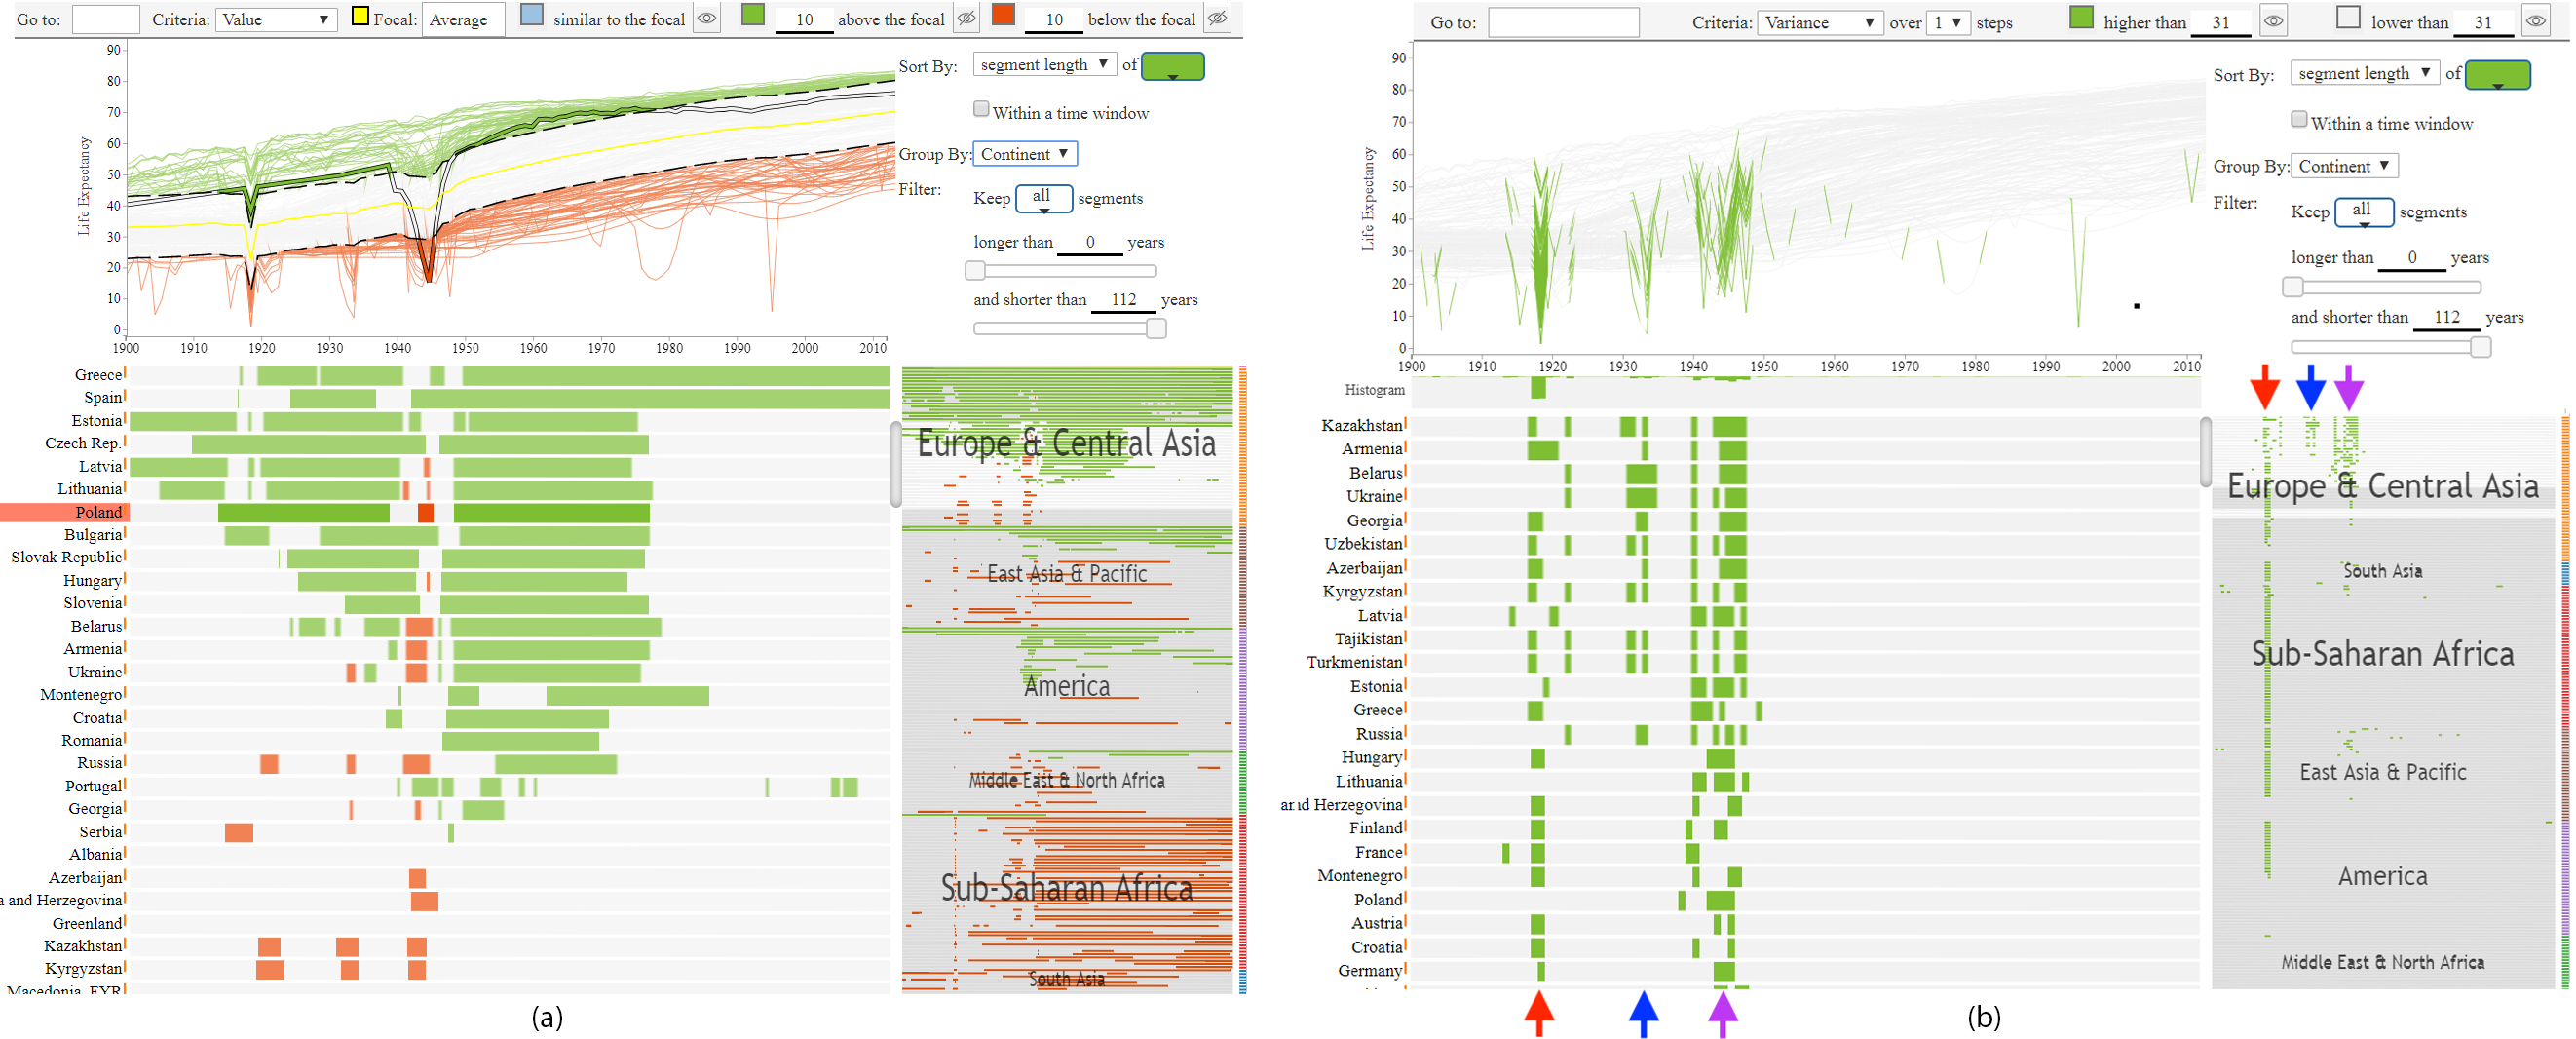Click the blue 'similar to the focal' swatch
This screenshot has height=1039, width=2576.
[x=532, y=15]
